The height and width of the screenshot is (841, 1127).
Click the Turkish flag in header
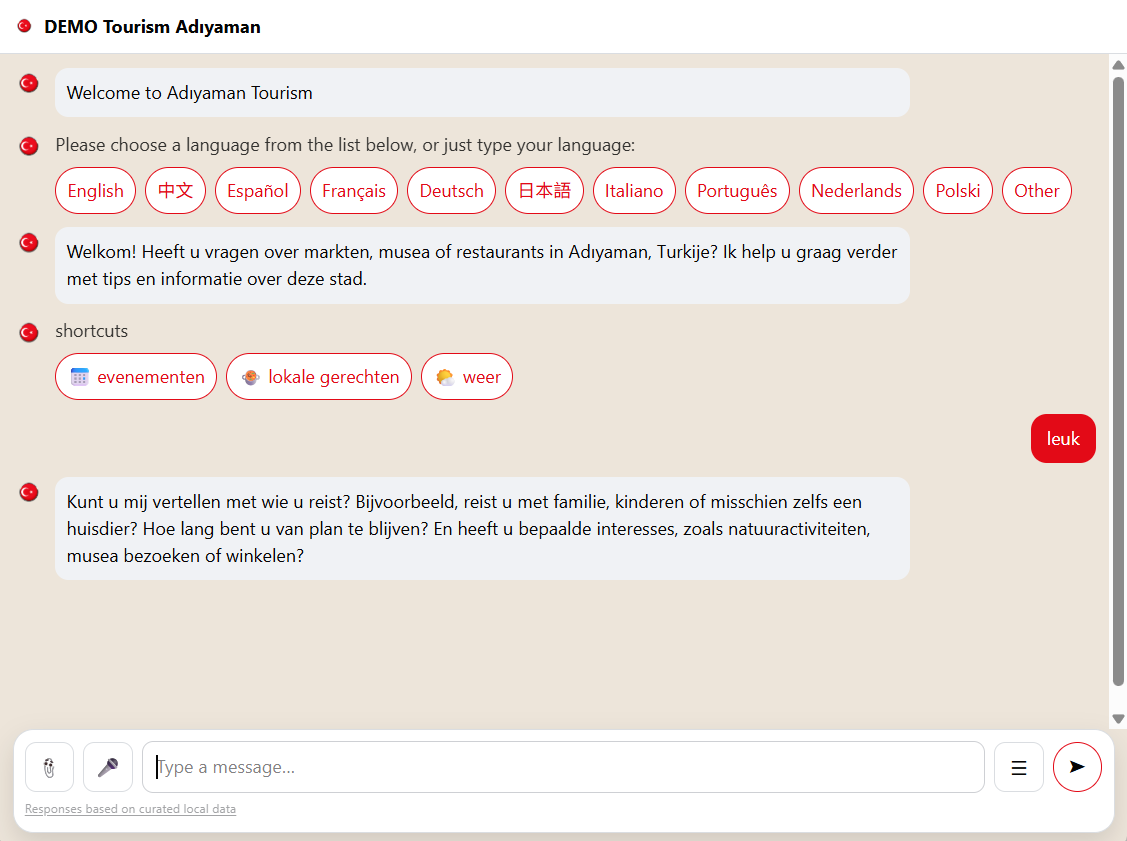pyautogui.click(x=24, y=26)
